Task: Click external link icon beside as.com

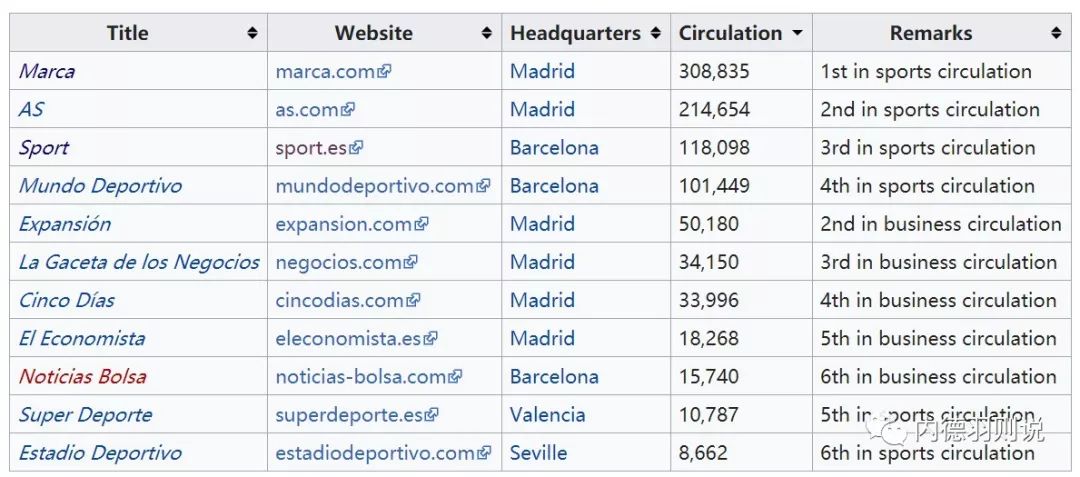Action: coord(349,109)
